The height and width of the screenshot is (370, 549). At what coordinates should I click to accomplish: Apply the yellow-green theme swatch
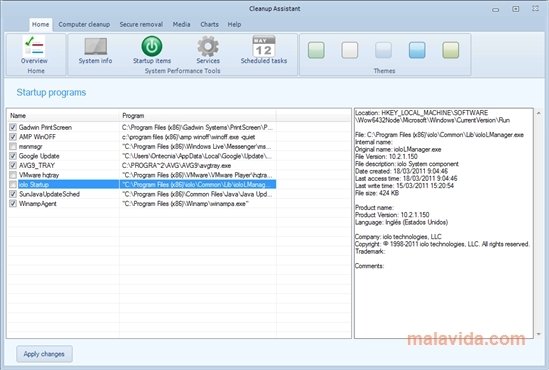pyautogui.click(x=451, y=50)
